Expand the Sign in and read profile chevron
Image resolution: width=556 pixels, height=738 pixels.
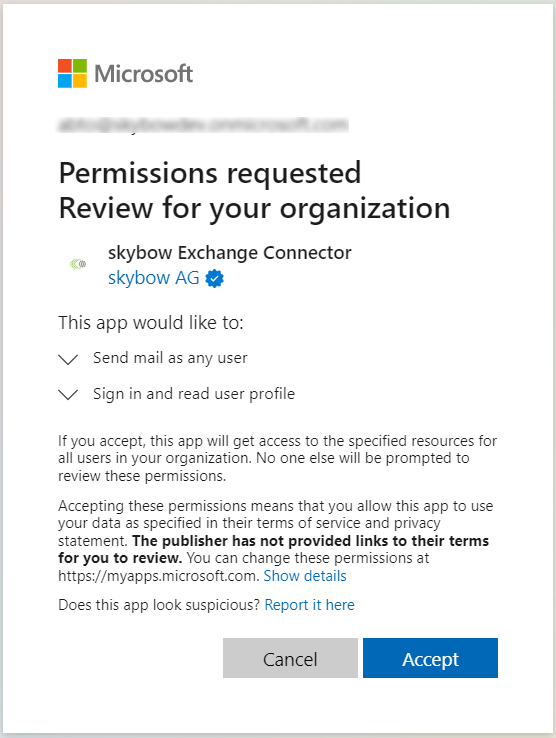(x=68, y=394)
